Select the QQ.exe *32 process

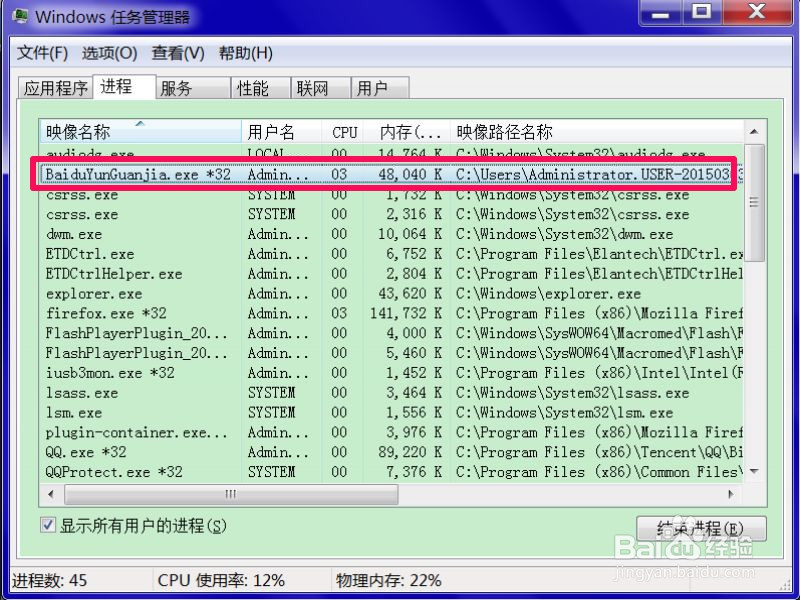pyautogui.click(x=391, y=452)
